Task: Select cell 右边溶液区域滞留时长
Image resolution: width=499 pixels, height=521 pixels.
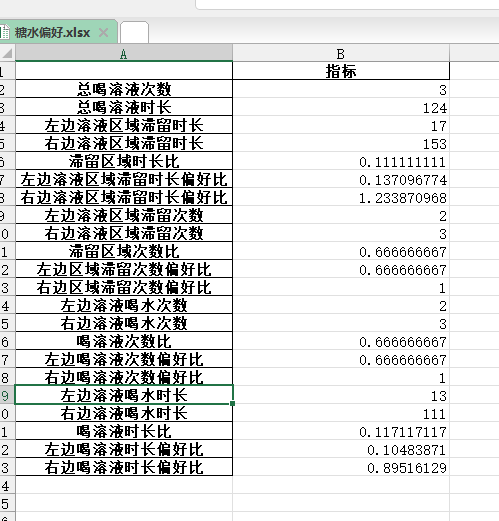Action: [x=124, y=143]
